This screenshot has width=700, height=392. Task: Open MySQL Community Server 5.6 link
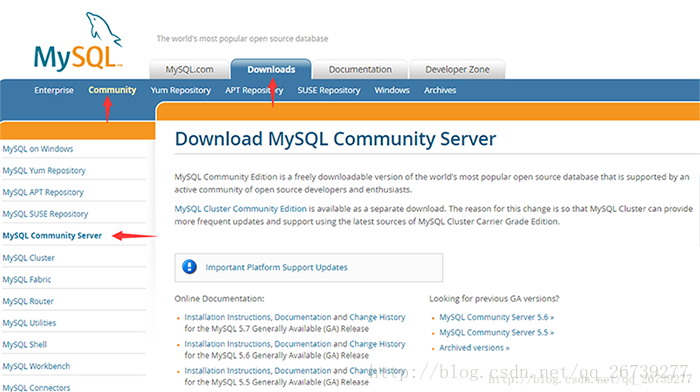496,317
